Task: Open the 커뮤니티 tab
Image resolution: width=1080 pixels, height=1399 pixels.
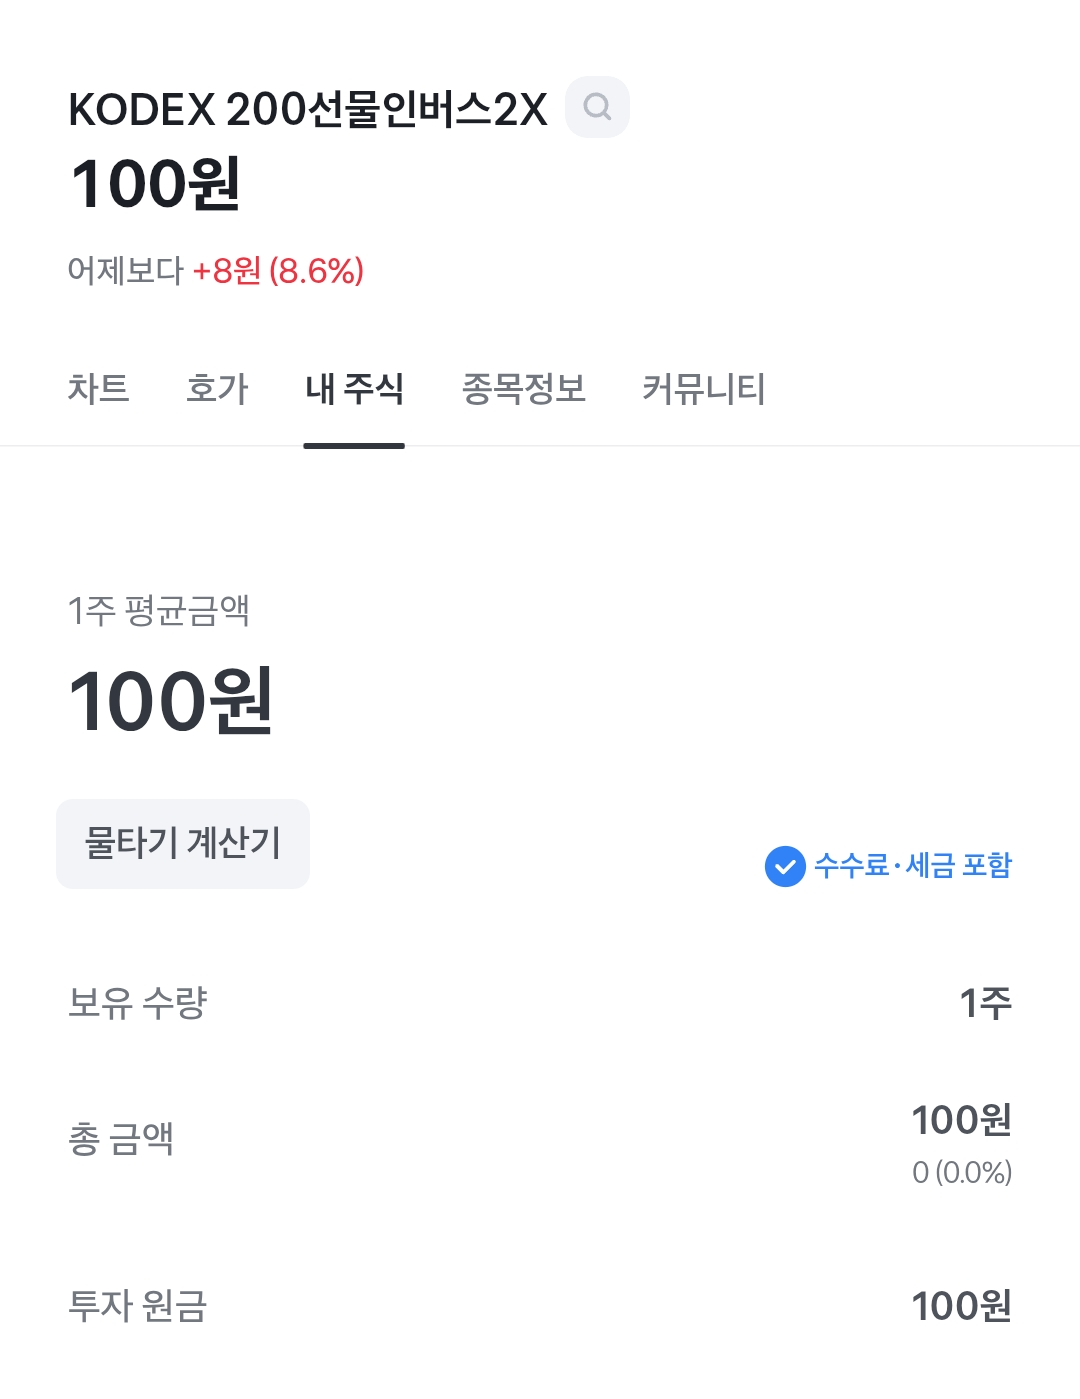Action: coord(704,389)
